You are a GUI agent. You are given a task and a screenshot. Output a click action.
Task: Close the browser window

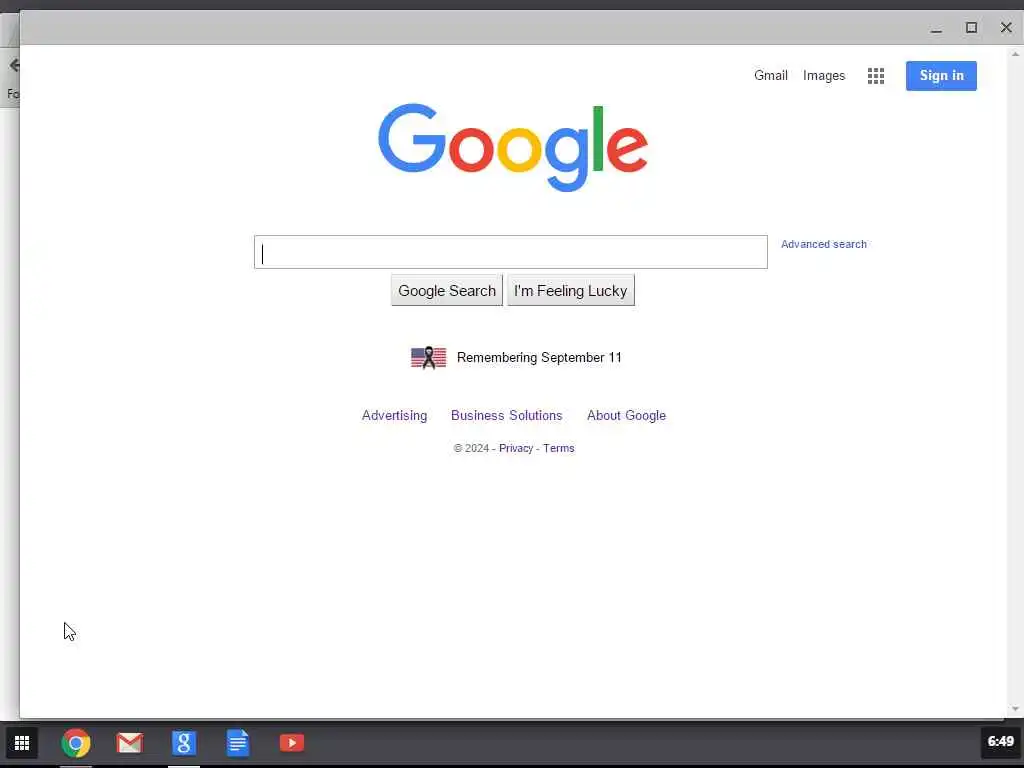(1006, 27)
